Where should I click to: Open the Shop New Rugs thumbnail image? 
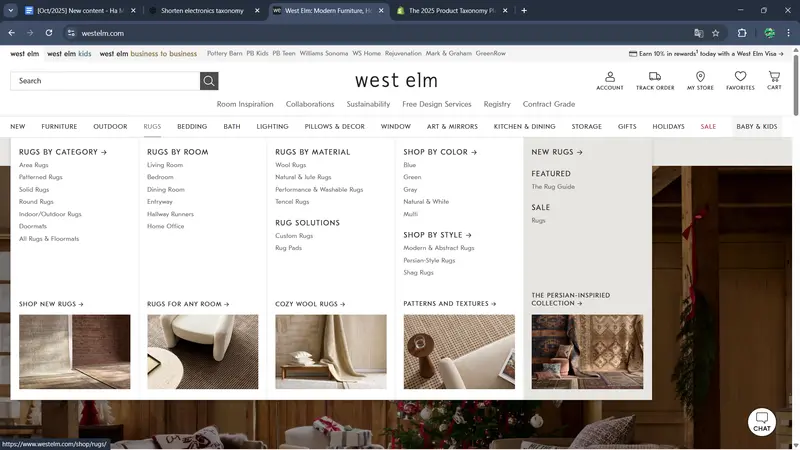[74, 352]
